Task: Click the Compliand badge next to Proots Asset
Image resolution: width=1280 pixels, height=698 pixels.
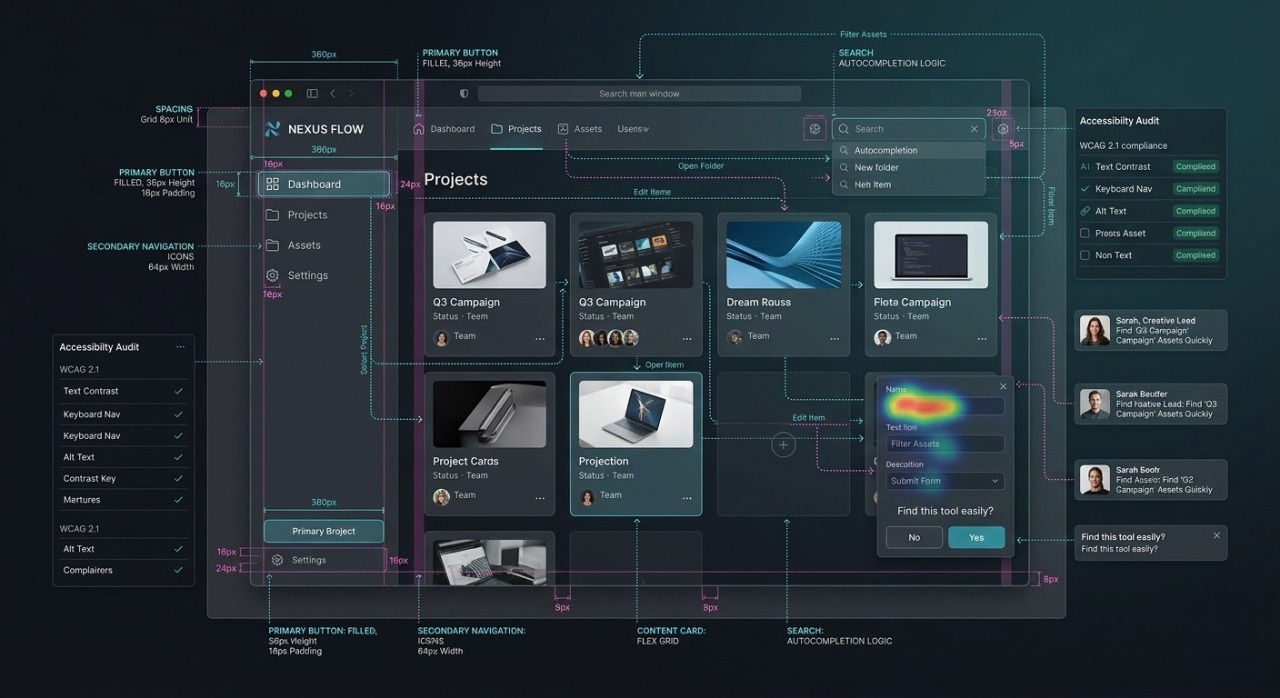Action: pos(1196,233)
